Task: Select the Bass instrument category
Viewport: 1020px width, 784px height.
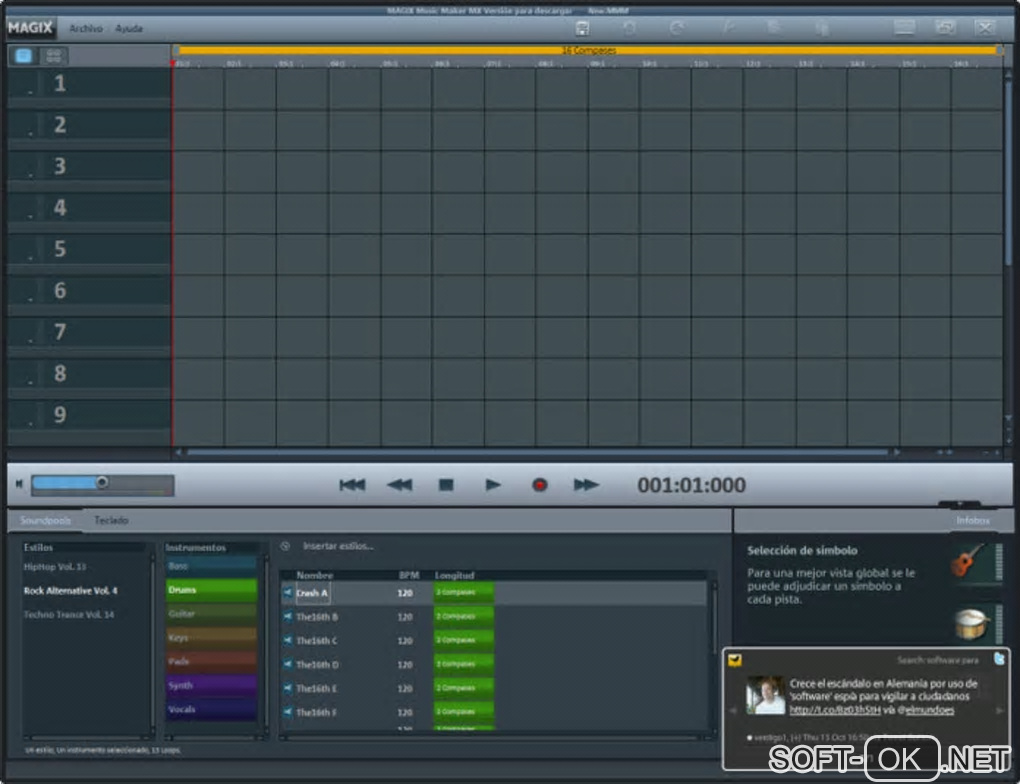Action: point(211,566)
